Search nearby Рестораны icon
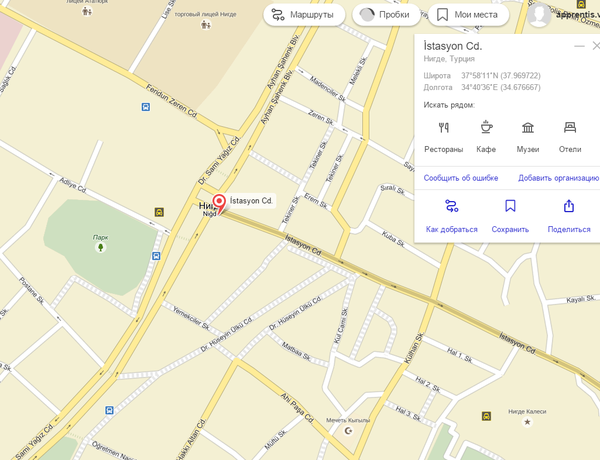This screenshot has height=460, width=600. [443, 127]
